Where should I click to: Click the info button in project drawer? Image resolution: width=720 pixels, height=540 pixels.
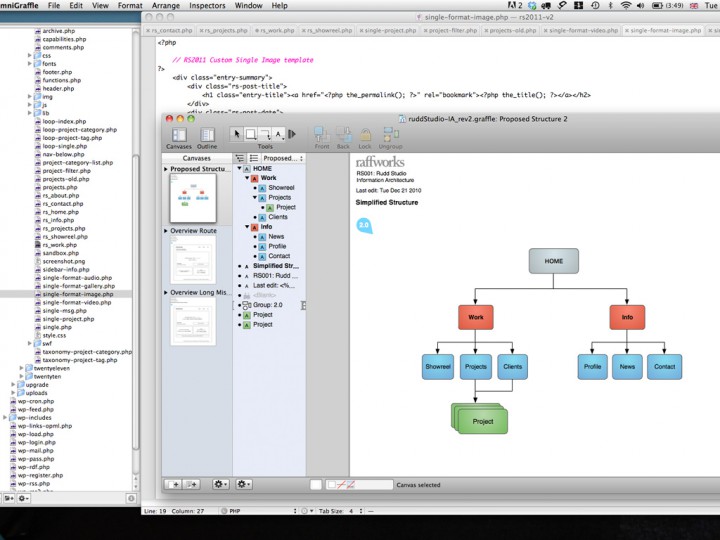pyautogui.click(x=131, y=498)
